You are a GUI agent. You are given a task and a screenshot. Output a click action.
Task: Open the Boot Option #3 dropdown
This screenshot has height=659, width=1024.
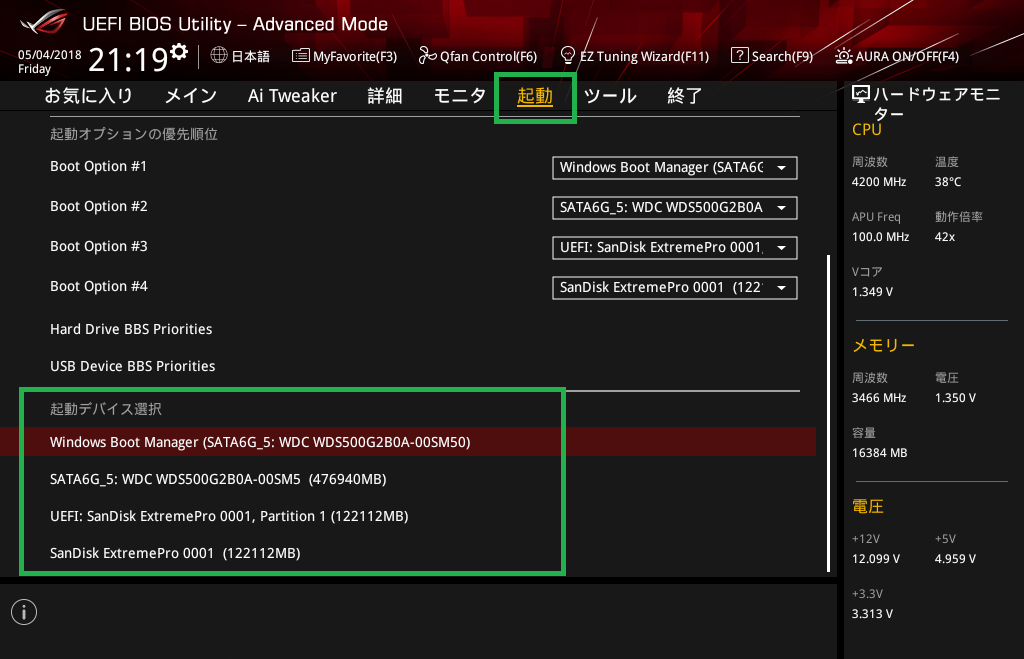pyautogui.click(x=675, y=248)
